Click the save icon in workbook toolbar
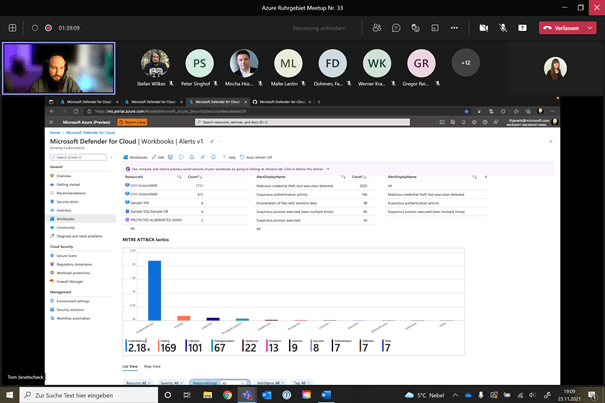Screen dimensions: 605x403 (170, 157)
